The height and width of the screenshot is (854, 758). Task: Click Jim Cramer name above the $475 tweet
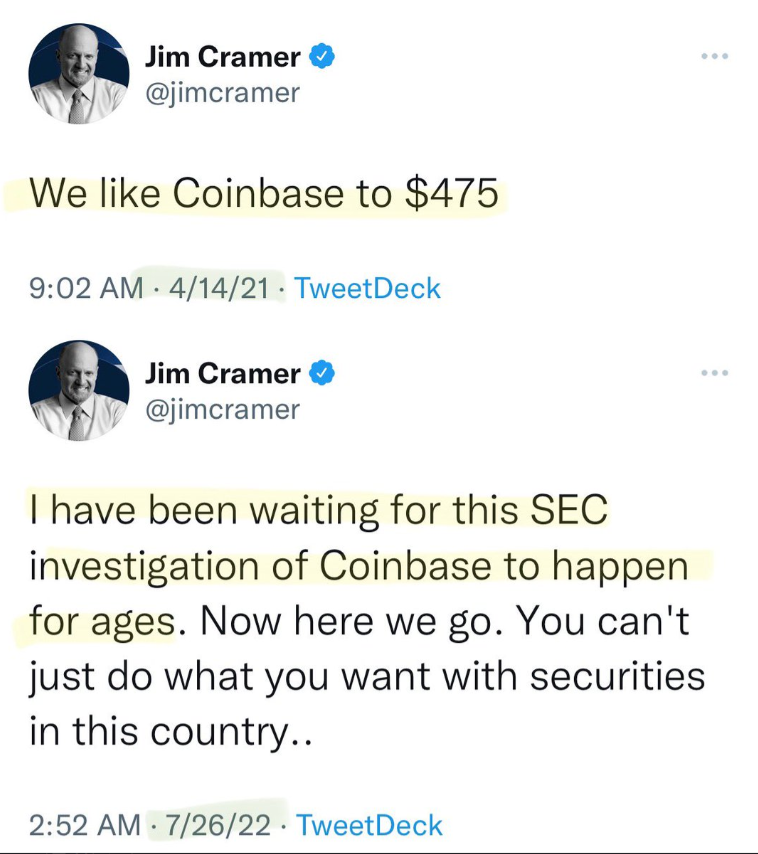click(222, 58)
